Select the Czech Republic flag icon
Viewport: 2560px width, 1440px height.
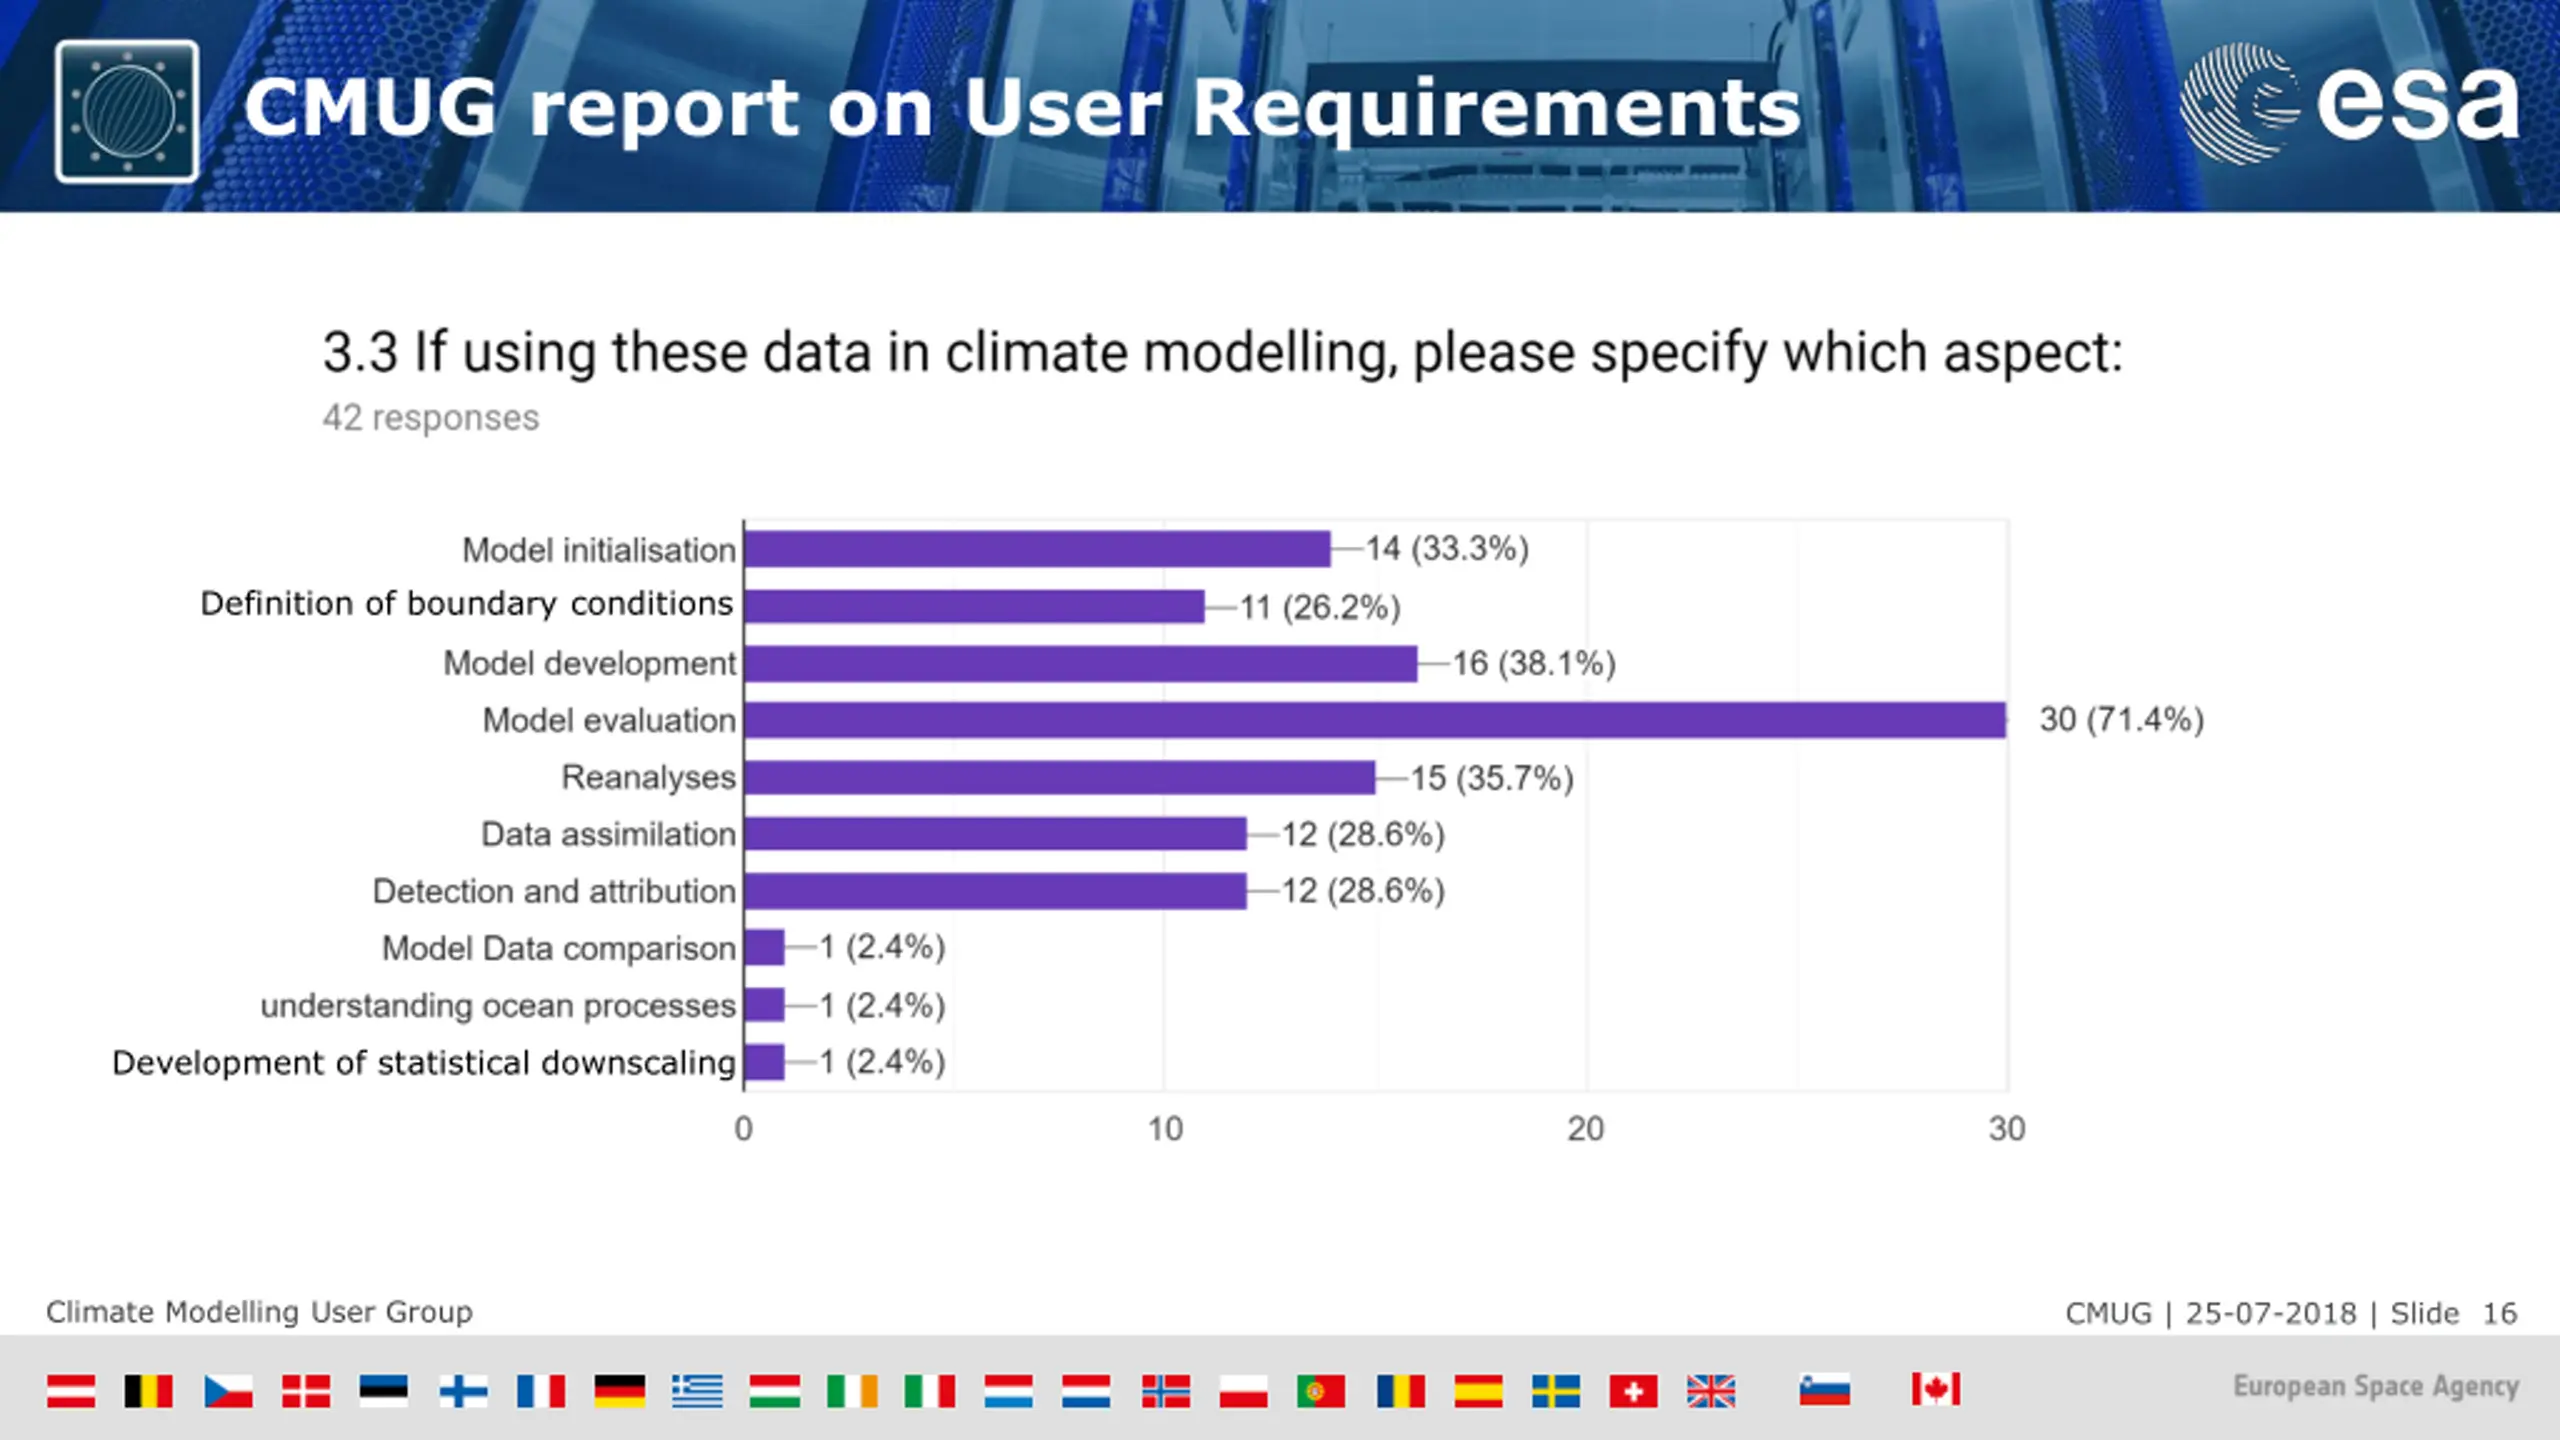(228, 1391)
